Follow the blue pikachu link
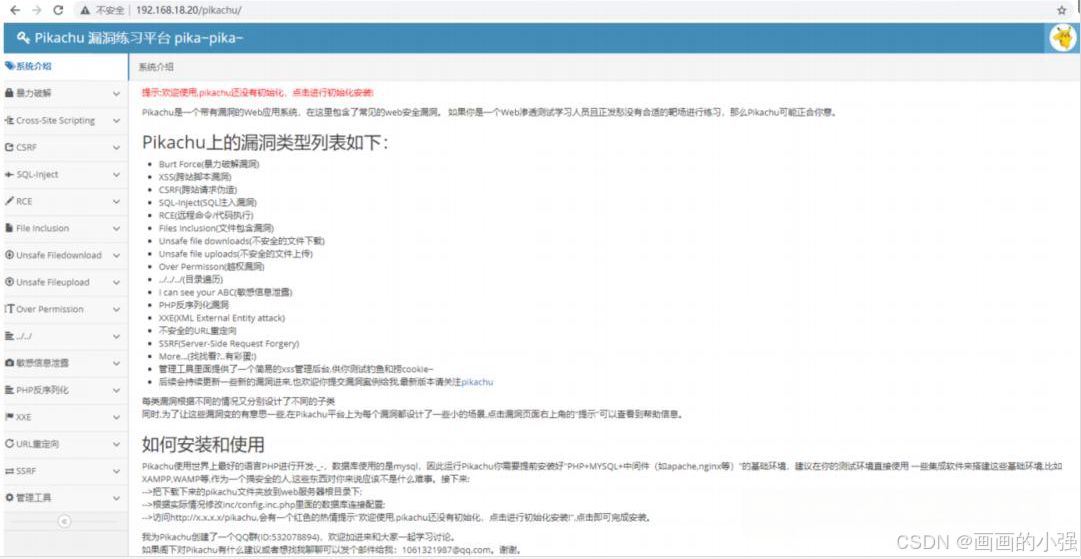Image resolution: width=1081 pixels, height=559 pixels. pos(477,381)
